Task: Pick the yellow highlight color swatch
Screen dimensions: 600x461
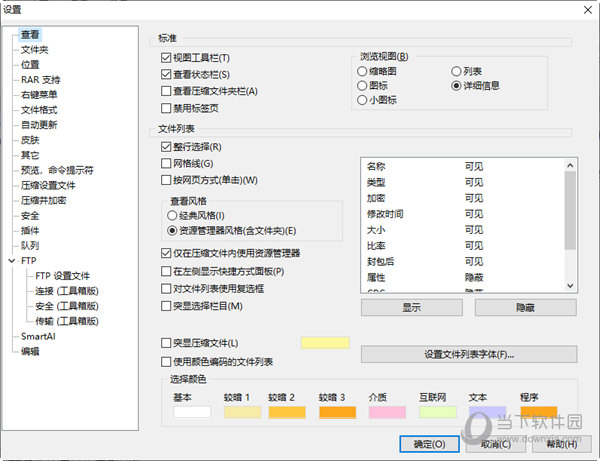Action: (x=325, y=343)
